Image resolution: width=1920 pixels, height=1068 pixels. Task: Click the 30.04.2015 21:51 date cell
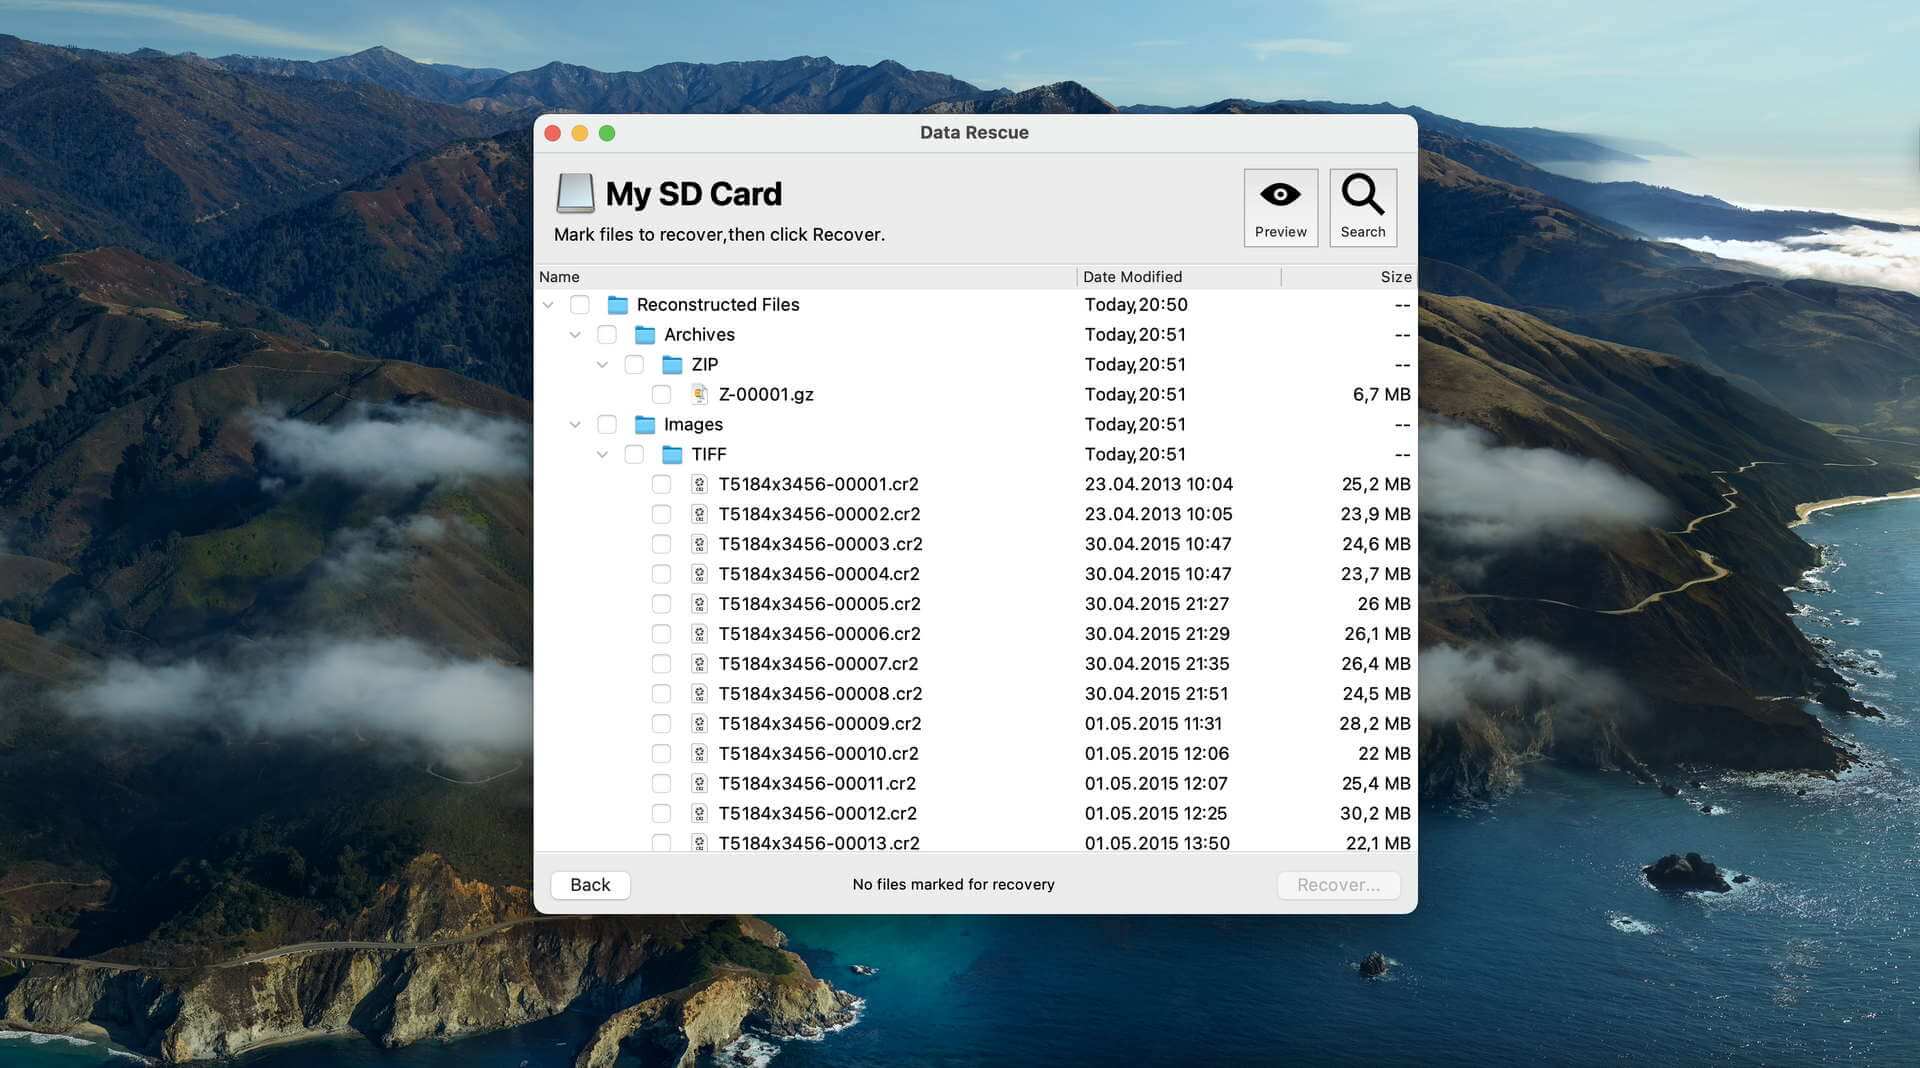click(1156, 694)
